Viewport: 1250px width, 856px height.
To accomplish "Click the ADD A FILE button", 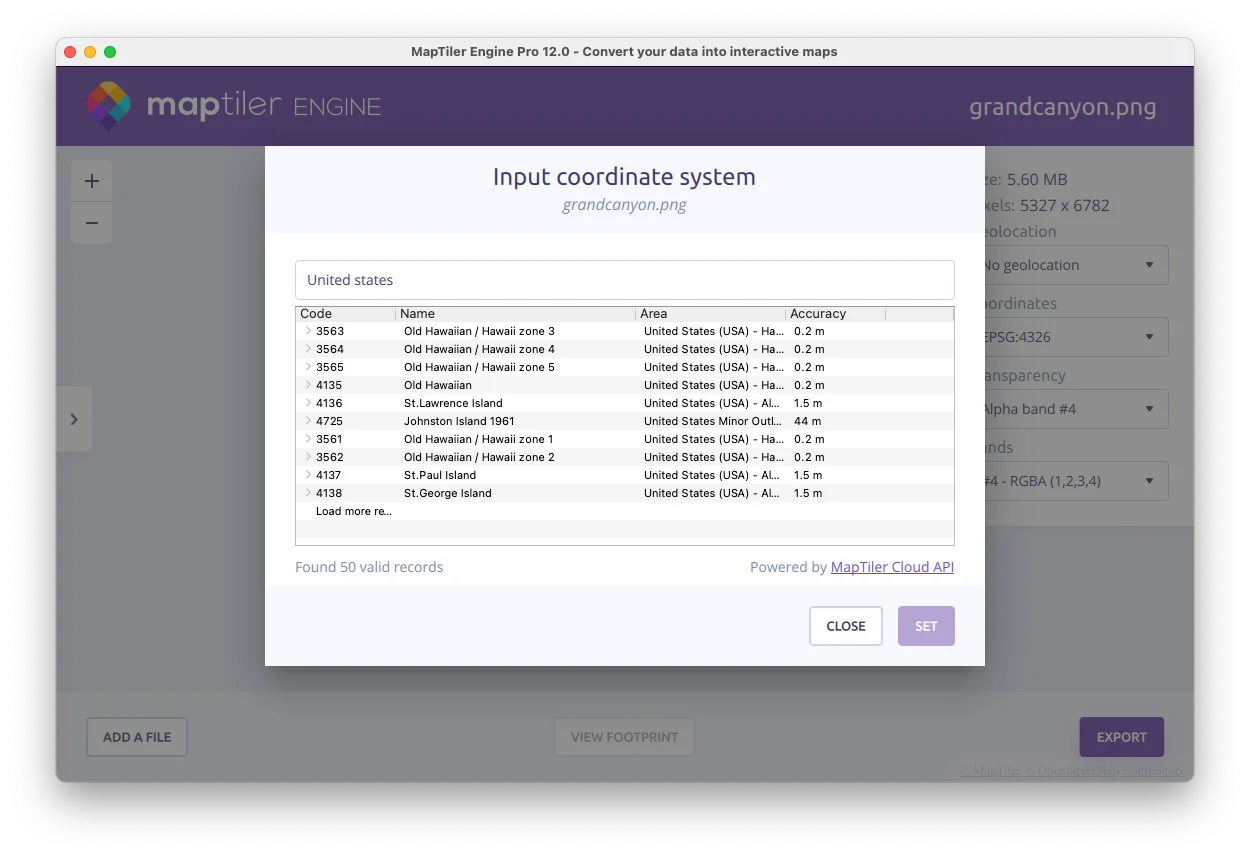I will (x=137, y=737).
